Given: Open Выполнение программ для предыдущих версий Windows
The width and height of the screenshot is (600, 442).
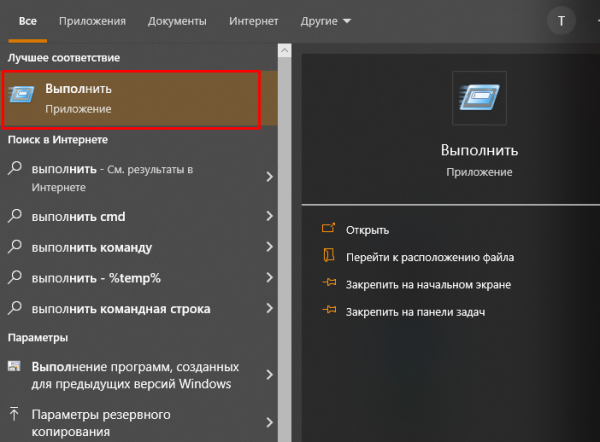Looking at the screenshot, I should pos(135,375).
